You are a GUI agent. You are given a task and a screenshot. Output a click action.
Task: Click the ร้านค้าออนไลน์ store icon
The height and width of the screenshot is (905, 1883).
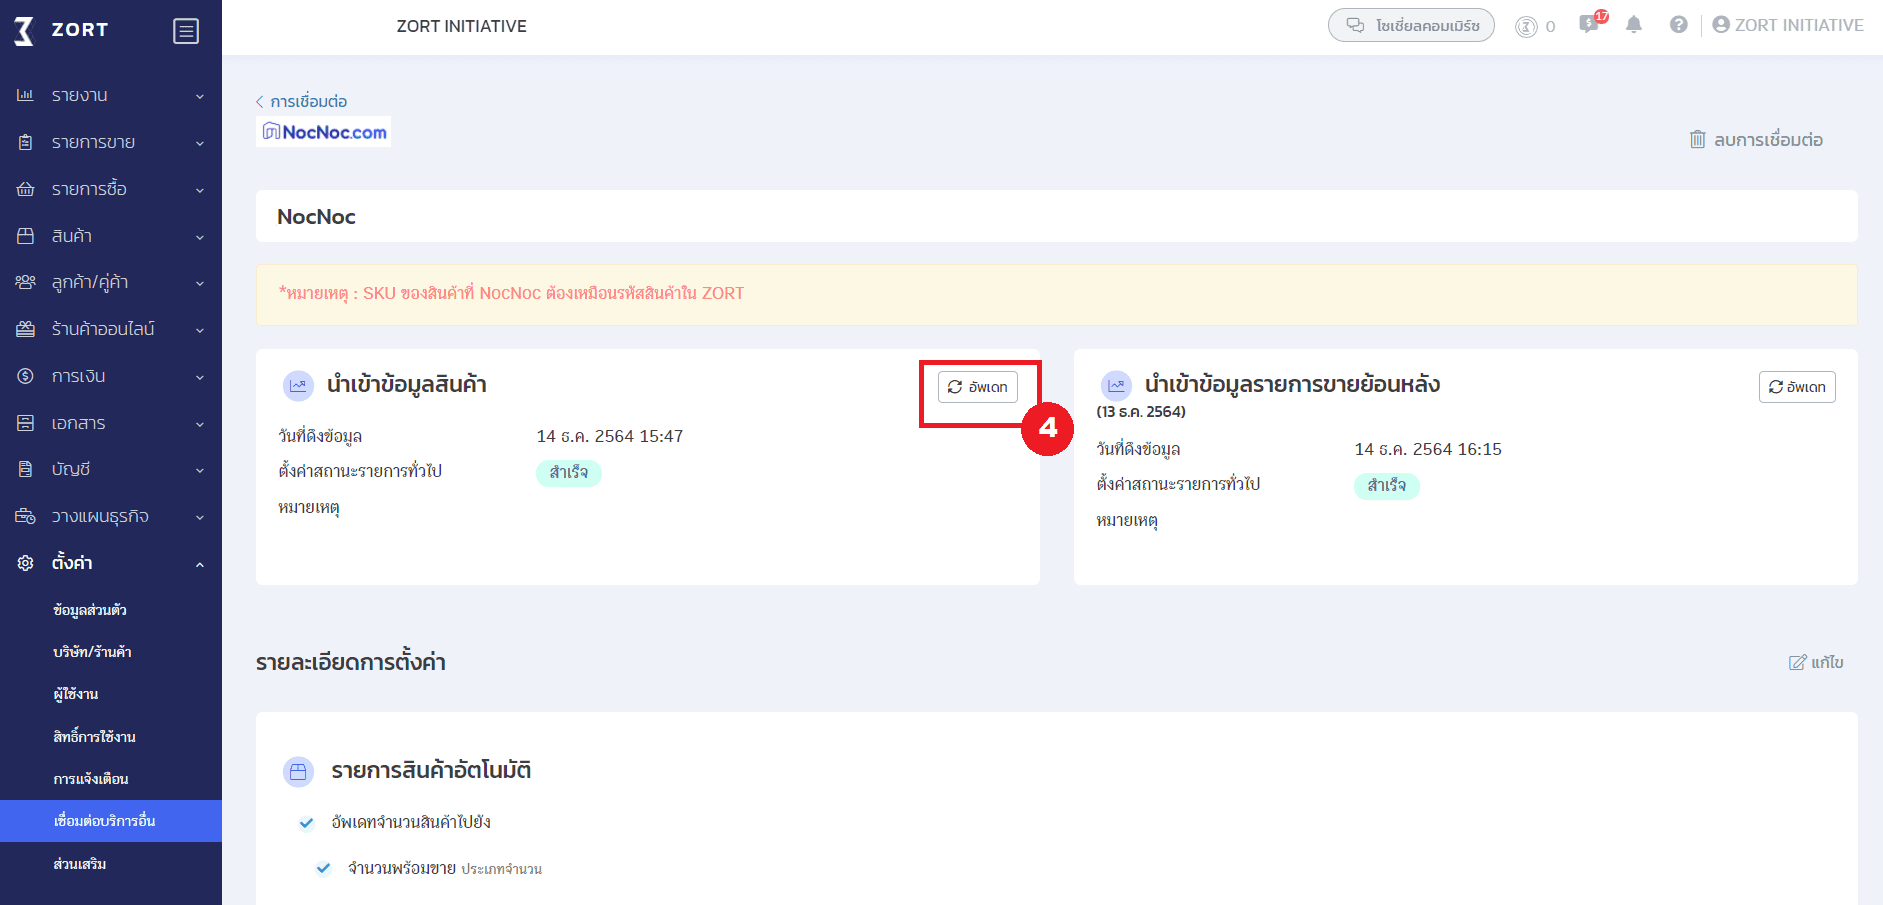pos(25,329)
